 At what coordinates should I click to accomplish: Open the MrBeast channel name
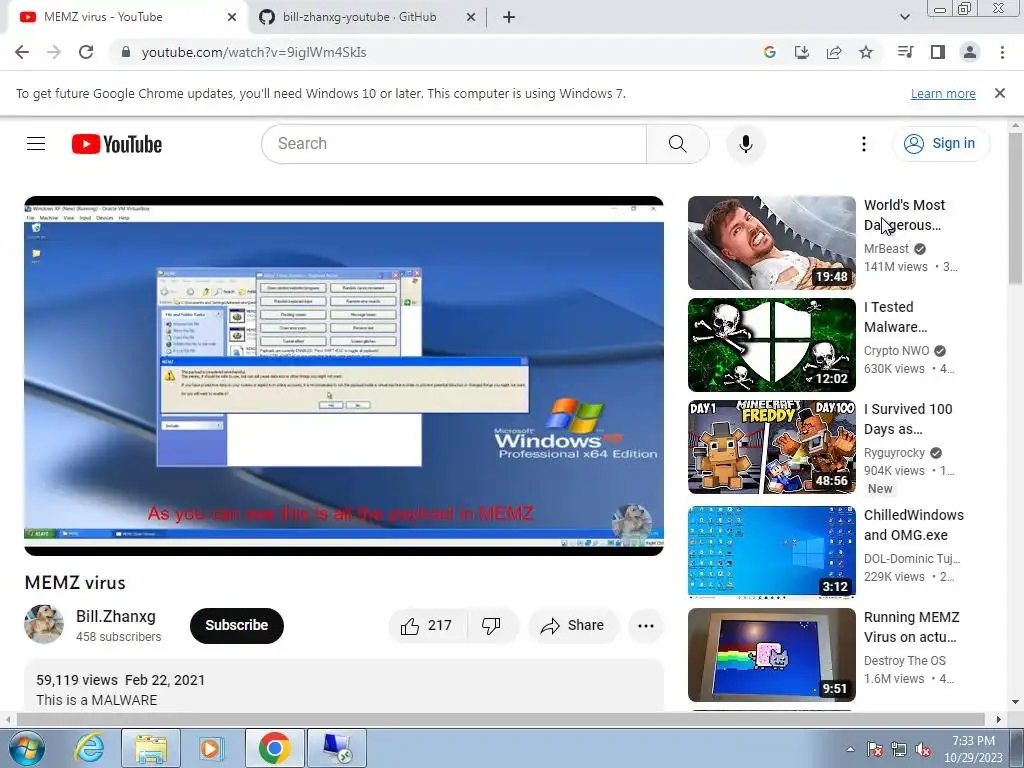point(886,249)
